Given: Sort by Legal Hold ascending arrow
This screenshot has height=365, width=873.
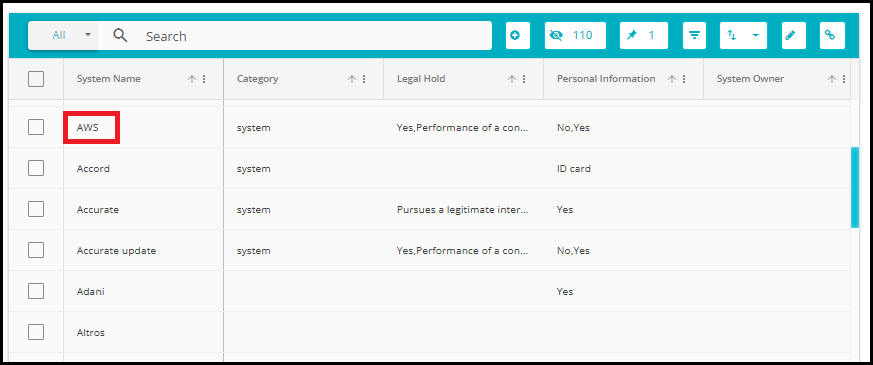Looking at the screenshot, I should coord(512,80).
